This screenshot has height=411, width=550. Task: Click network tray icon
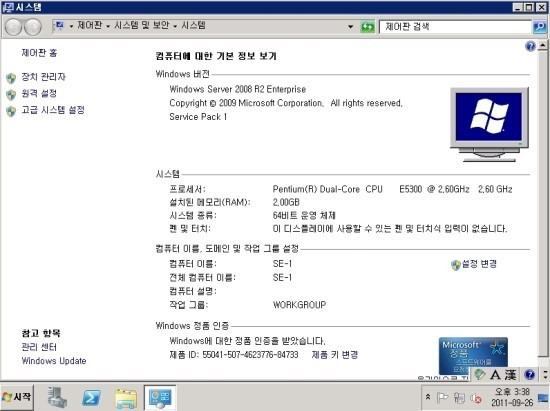[459, 398]
